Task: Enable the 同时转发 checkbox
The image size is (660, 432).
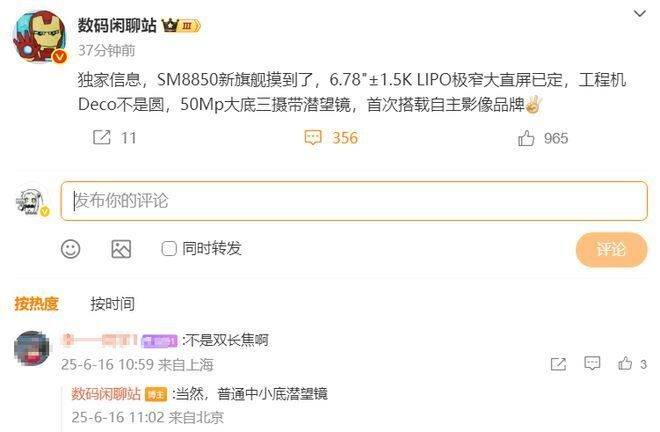Action: click(169, 248)
